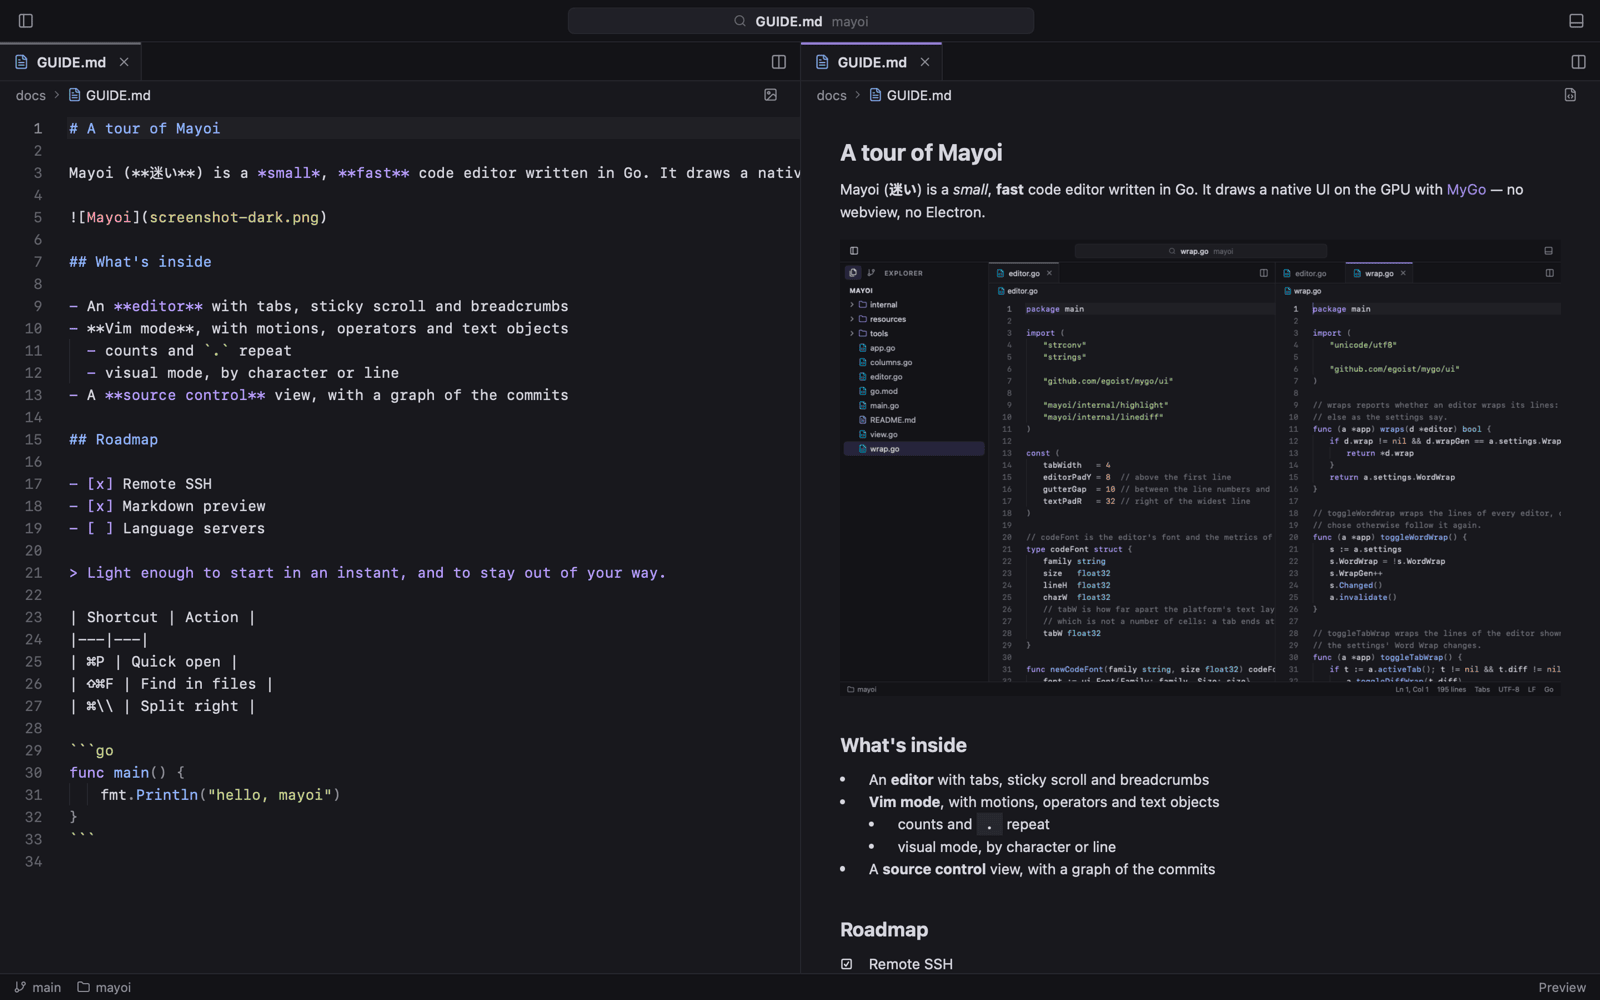Screen dimensions: 1600x1000
Task: Click the mayoi folder in status bar
Action: pos(104,987)
